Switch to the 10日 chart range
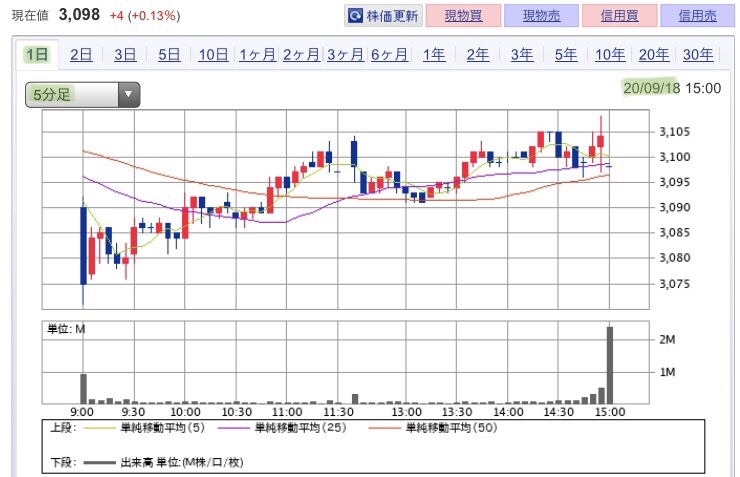 pos(213,55)
